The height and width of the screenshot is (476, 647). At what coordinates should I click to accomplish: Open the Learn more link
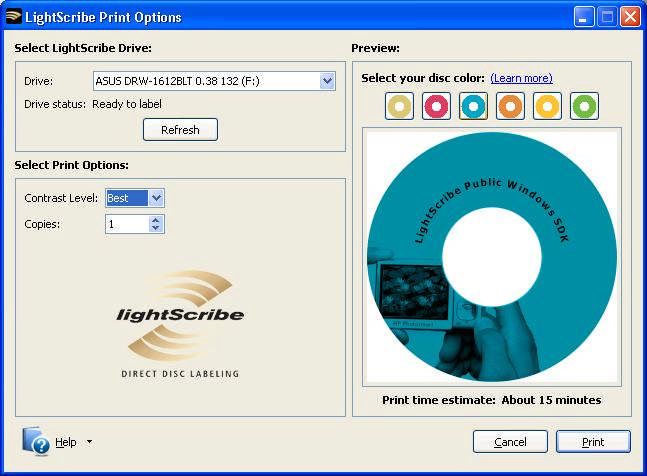522,78
